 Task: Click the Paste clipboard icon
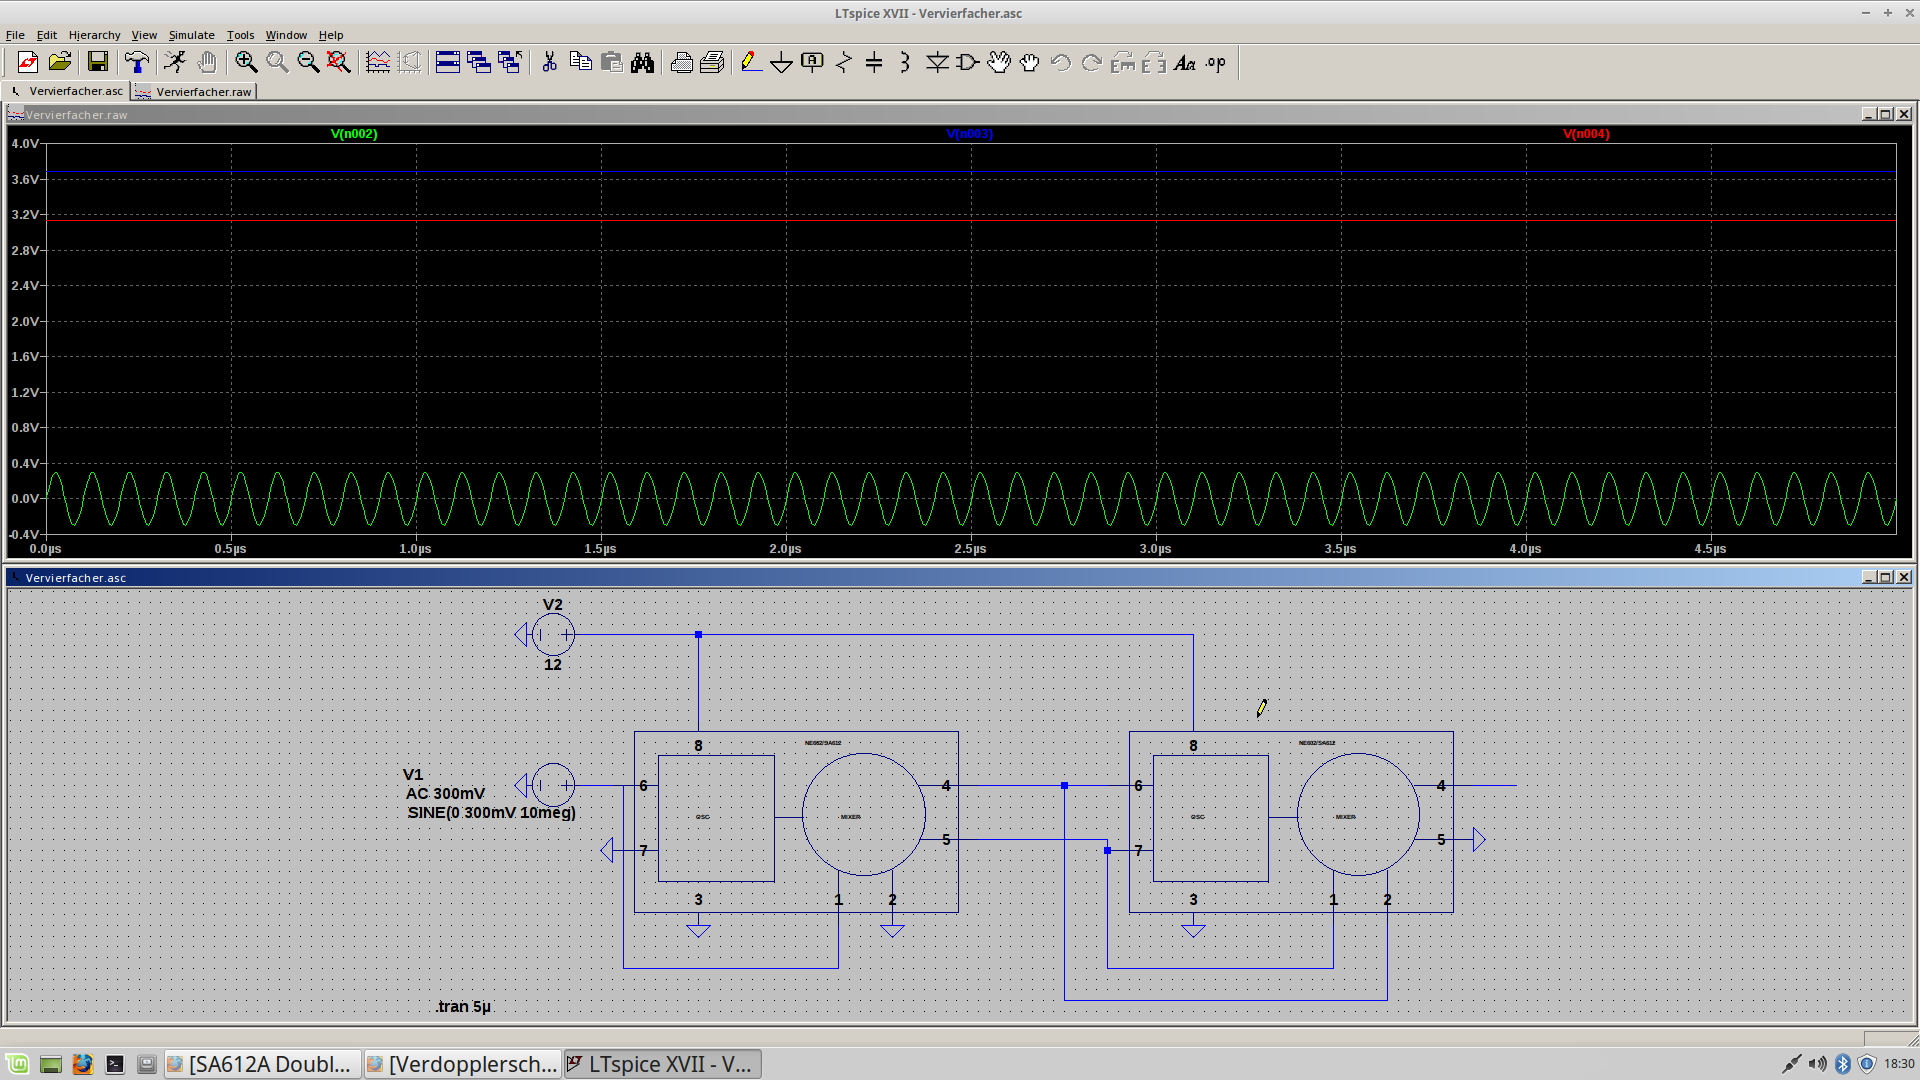click(611, 62)
